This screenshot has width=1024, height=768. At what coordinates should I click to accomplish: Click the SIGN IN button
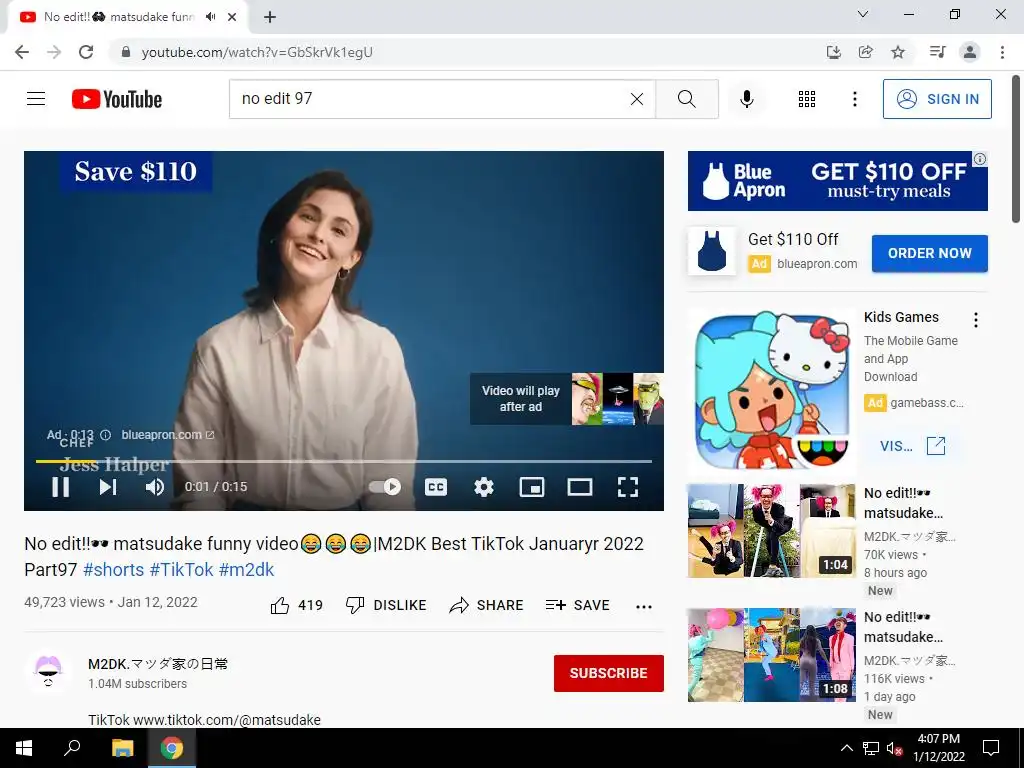coord(937,99)
